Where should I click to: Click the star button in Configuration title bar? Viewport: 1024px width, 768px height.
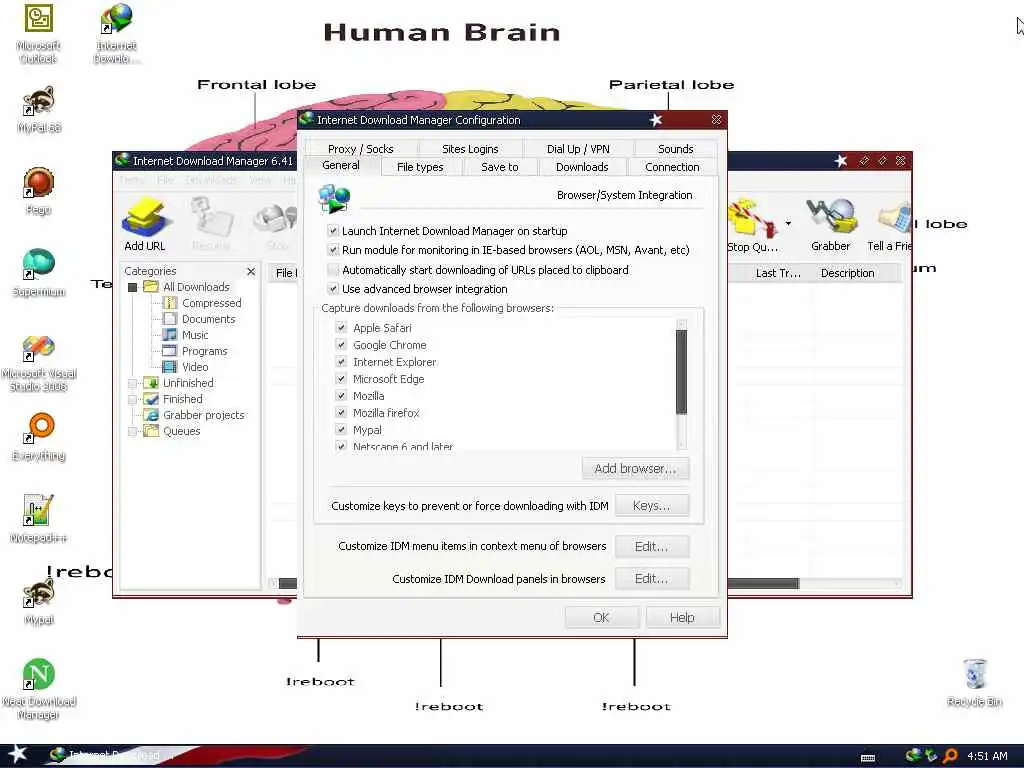point(656,120)
